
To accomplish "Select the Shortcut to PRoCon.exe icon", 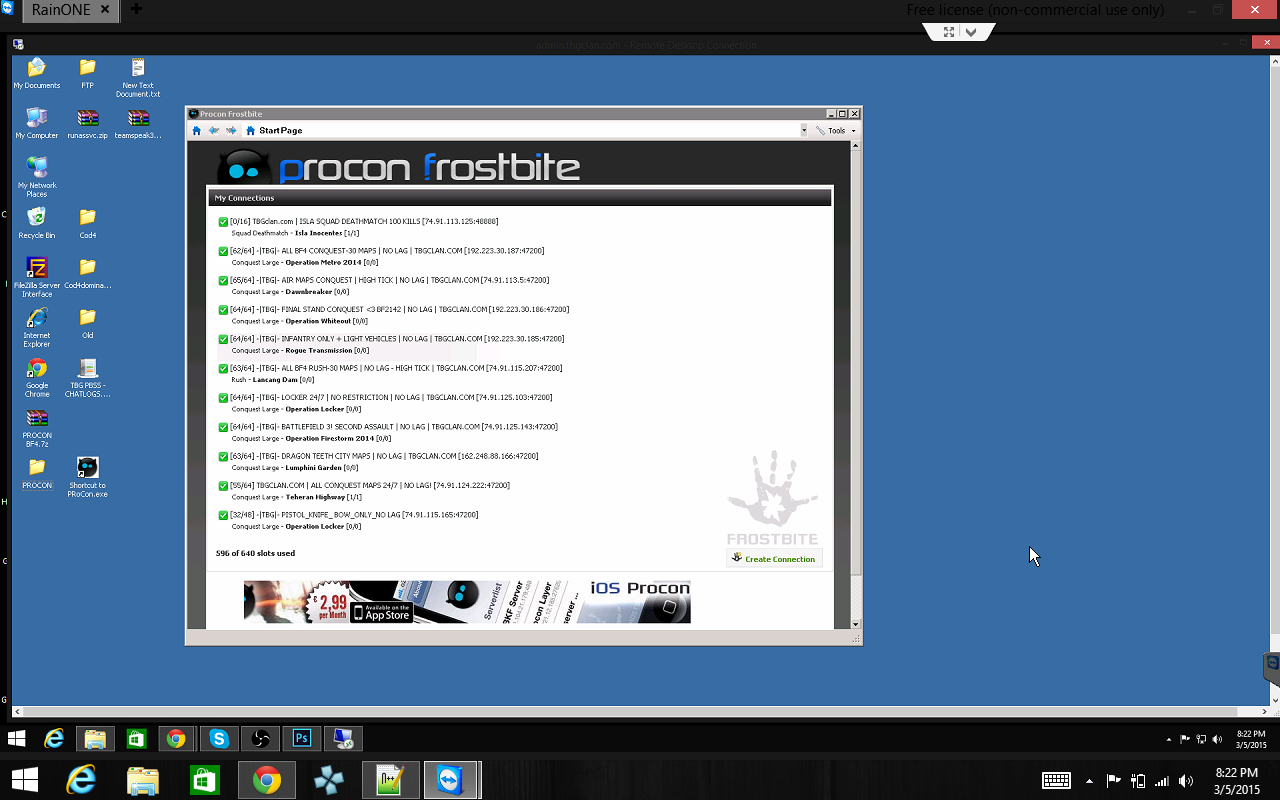I will 87,477.
